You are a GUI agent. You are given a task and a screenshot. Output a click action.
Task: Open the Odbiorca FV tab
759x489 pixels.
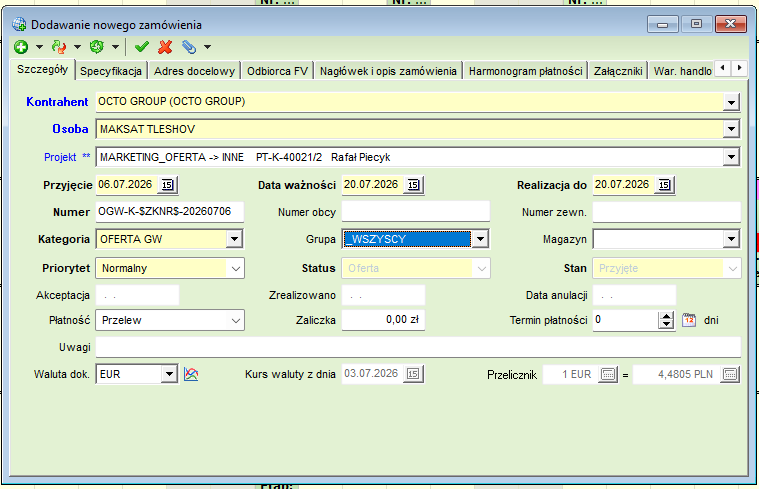coord(277,71)
